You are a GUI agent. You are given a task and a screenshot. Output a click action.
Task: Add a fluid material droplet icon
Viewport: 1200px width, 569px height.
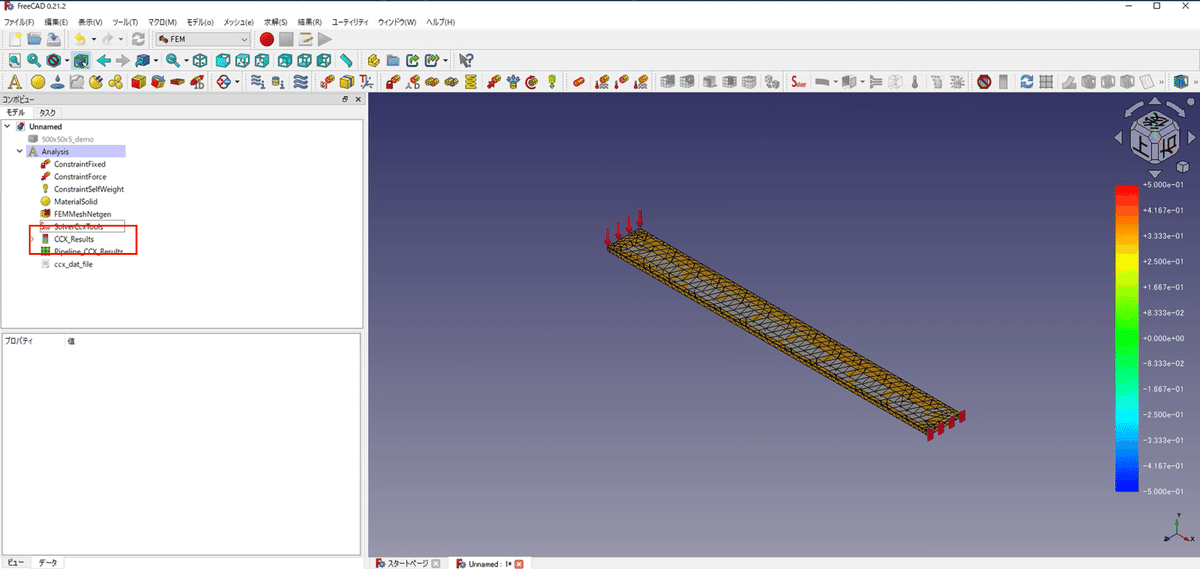click(x=57, y=81)
